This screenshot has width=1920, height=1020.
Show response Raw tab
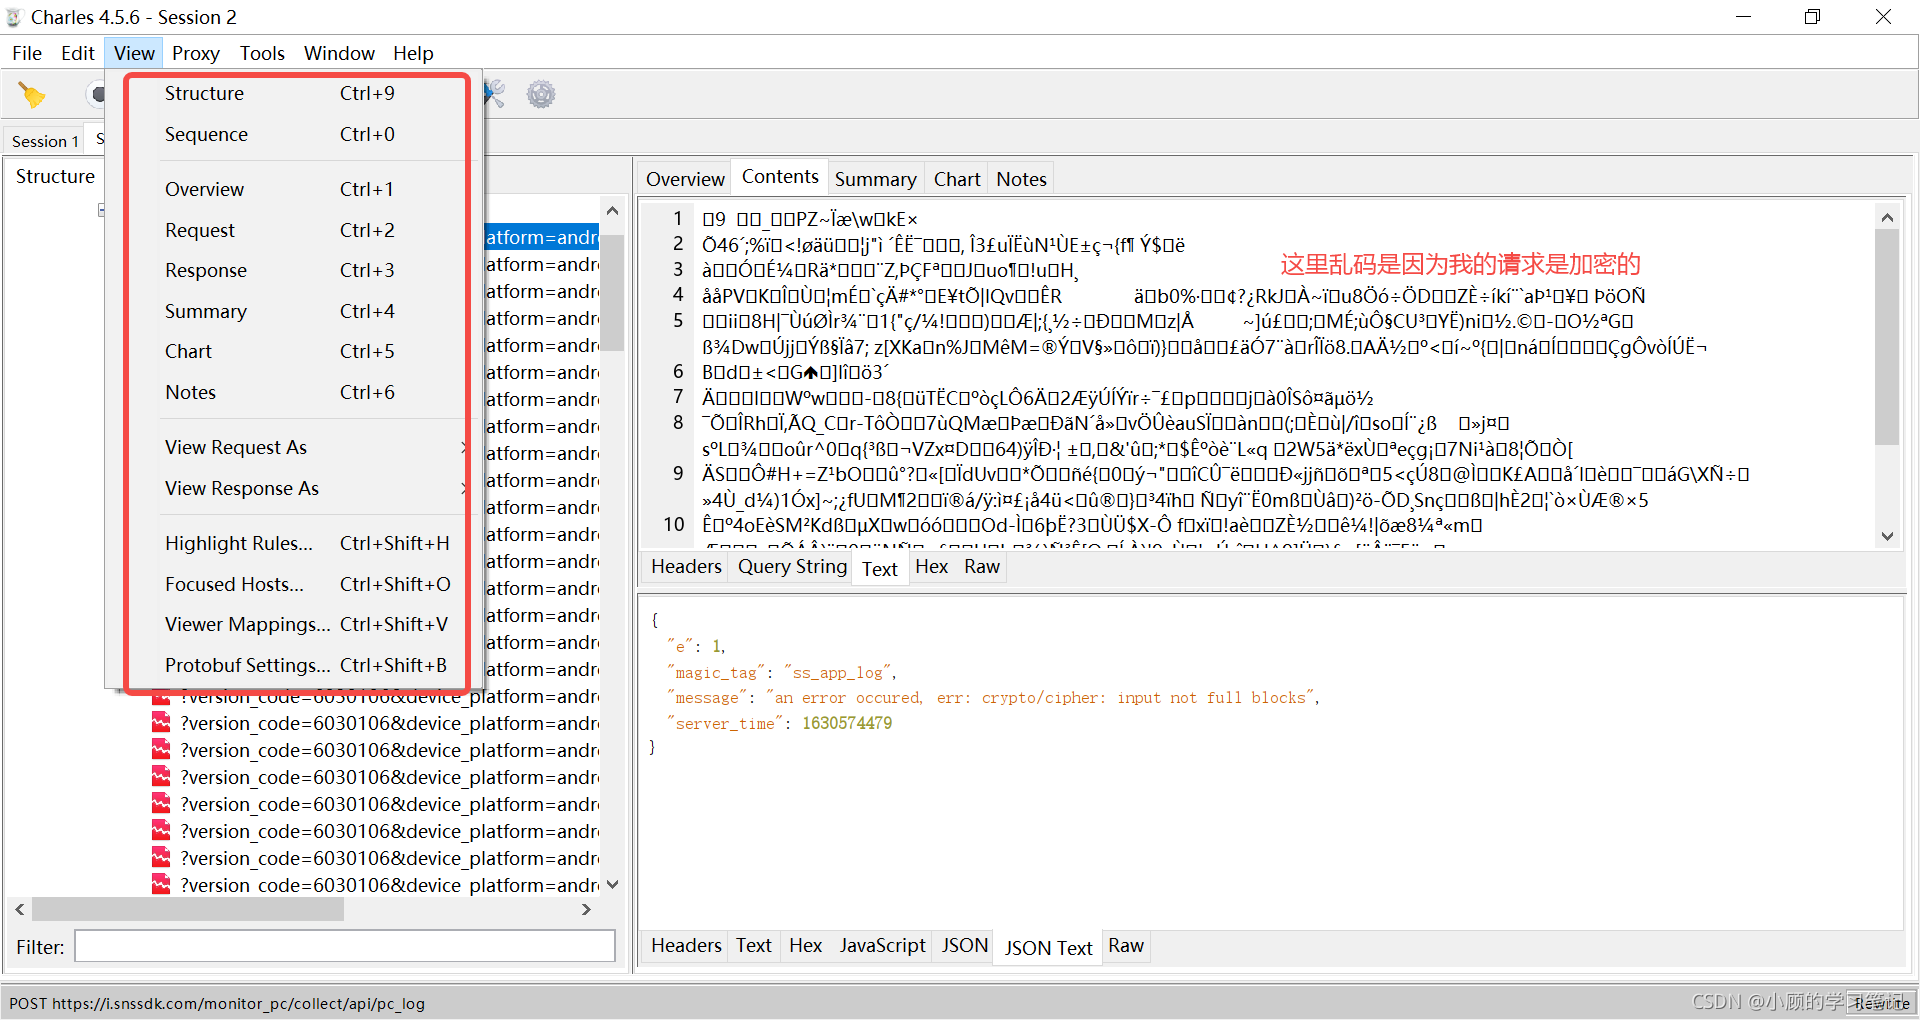1126,945
